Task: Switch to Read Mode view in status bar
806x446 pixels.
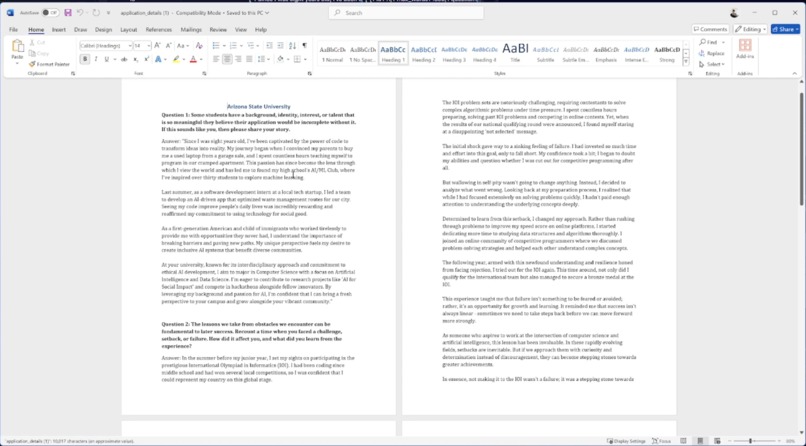Action: pyautogui.click(x=683, y=441)
